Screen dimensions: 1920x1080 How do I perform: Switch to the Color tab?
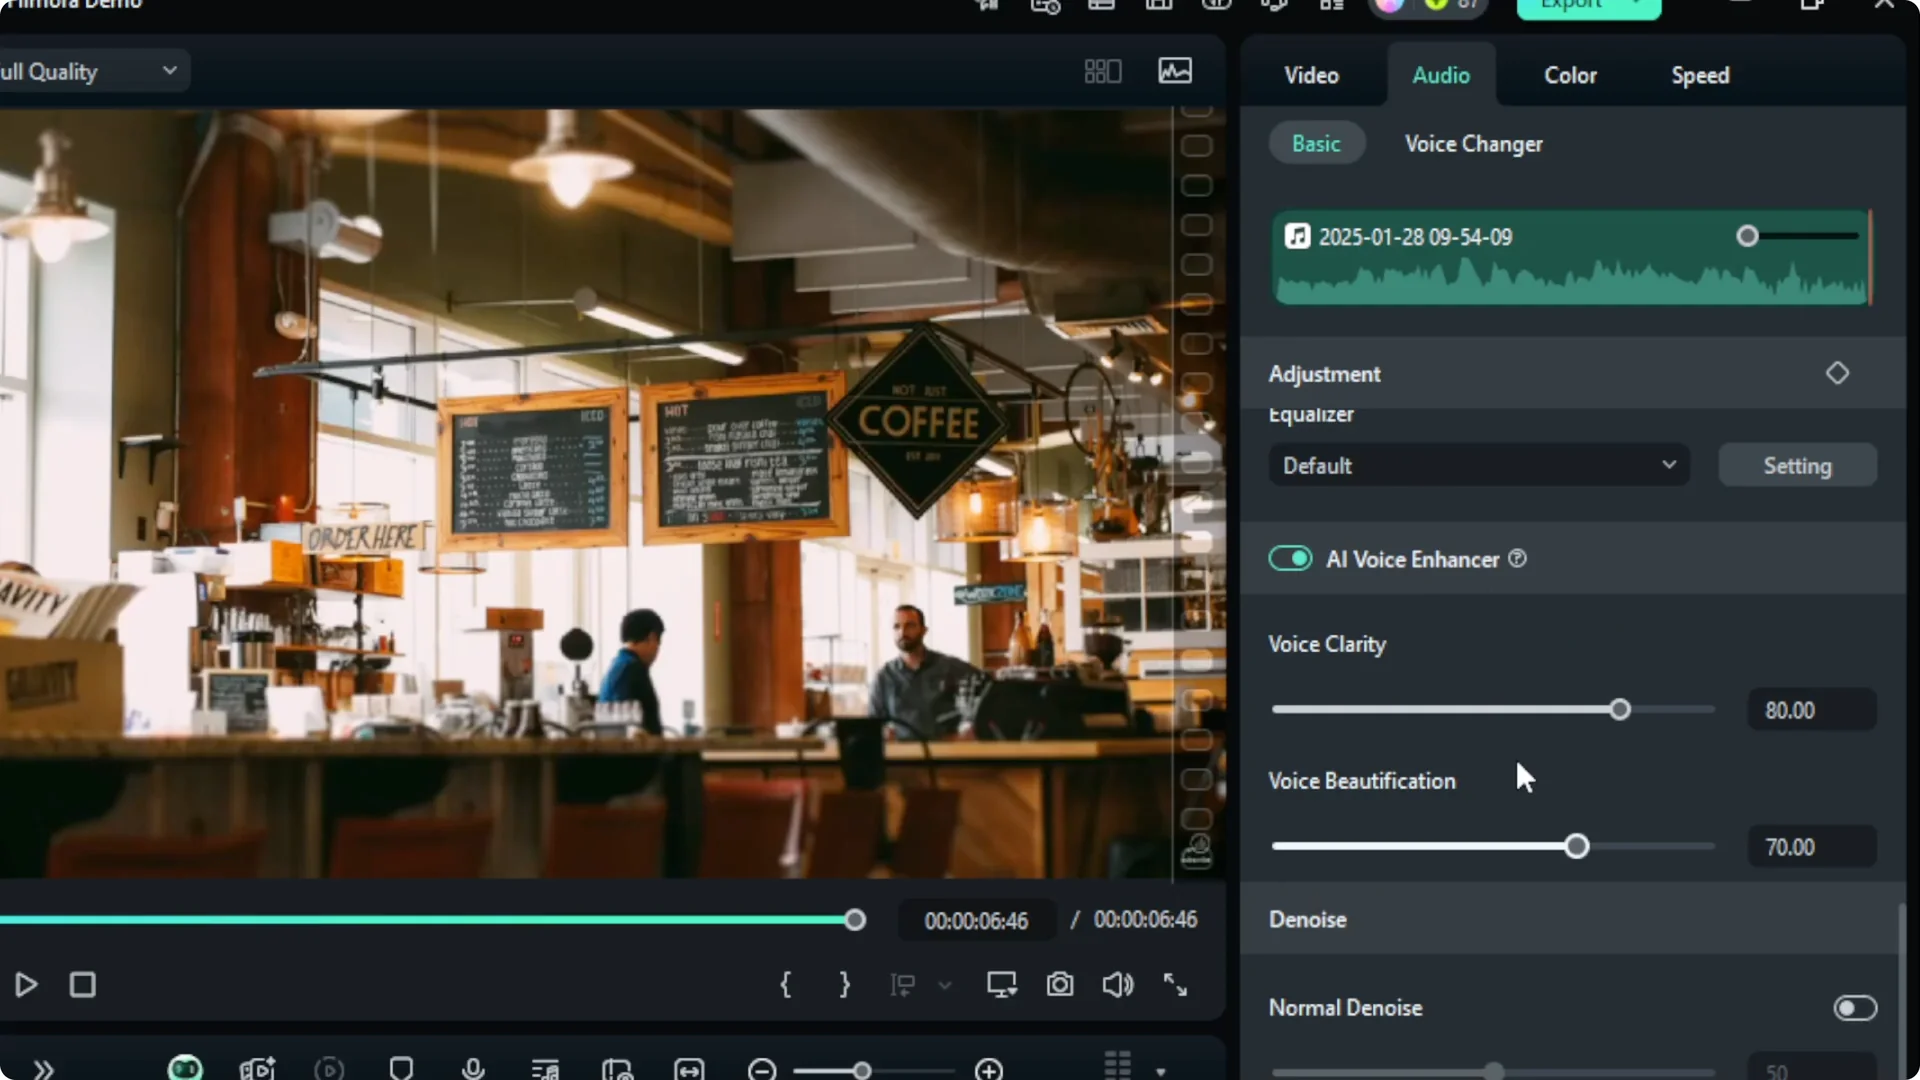pos(1570,75)
